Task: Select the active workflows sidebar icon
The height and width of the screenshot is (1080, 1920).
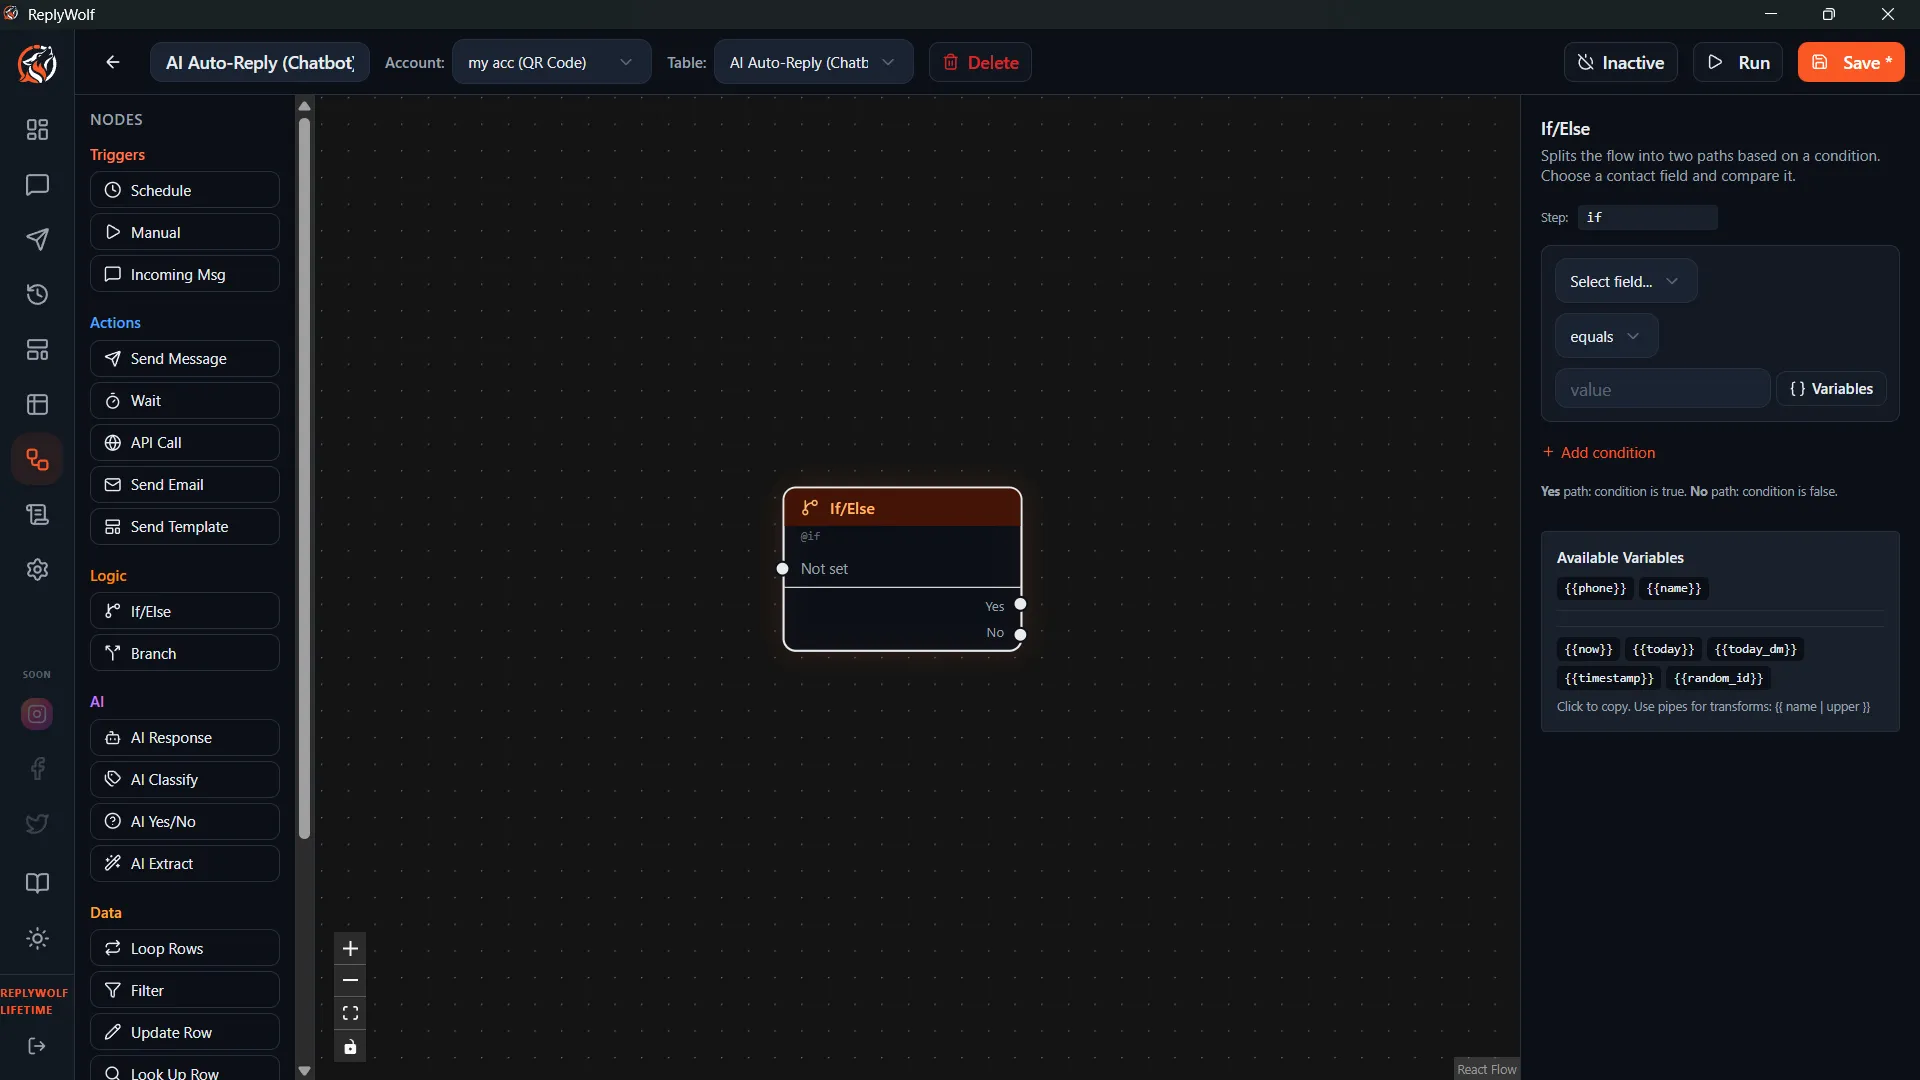Action: coord(37,460)
